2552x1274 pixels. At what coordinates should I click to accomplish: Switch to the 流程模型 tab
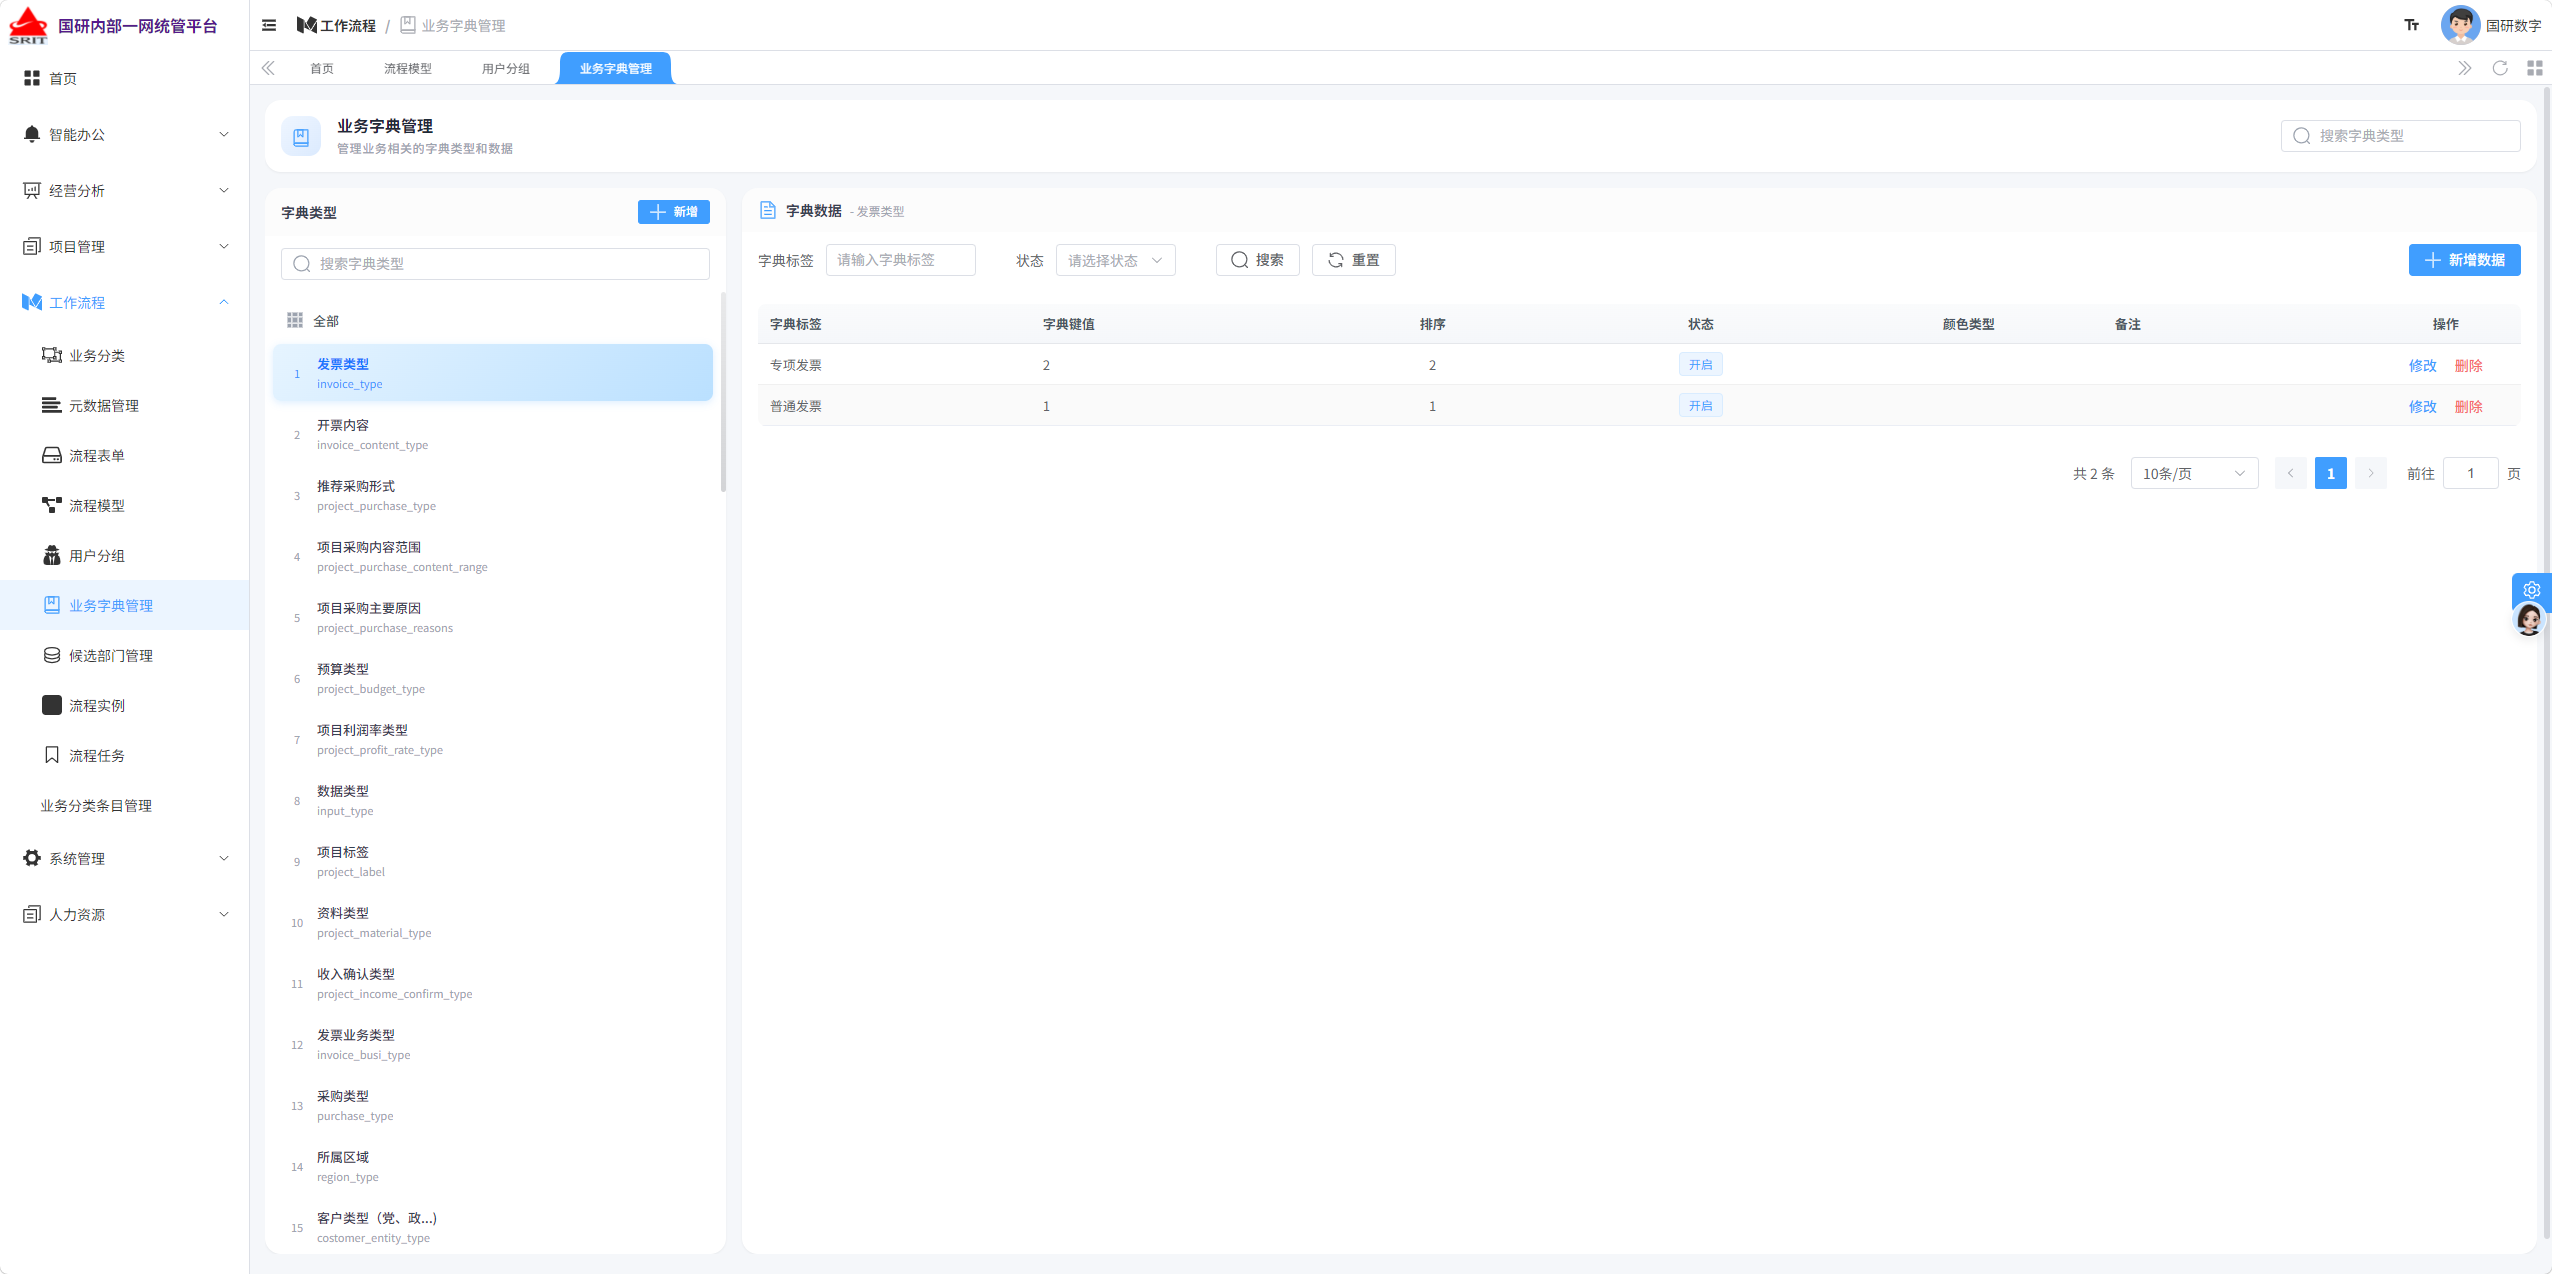(x=408, y=68)
